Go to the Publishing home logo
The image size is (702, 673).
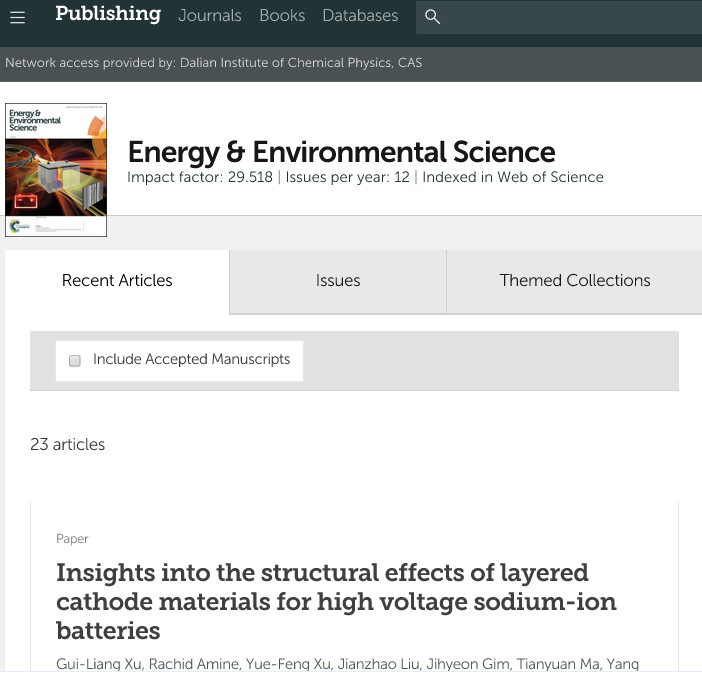(x=108, y=14)
